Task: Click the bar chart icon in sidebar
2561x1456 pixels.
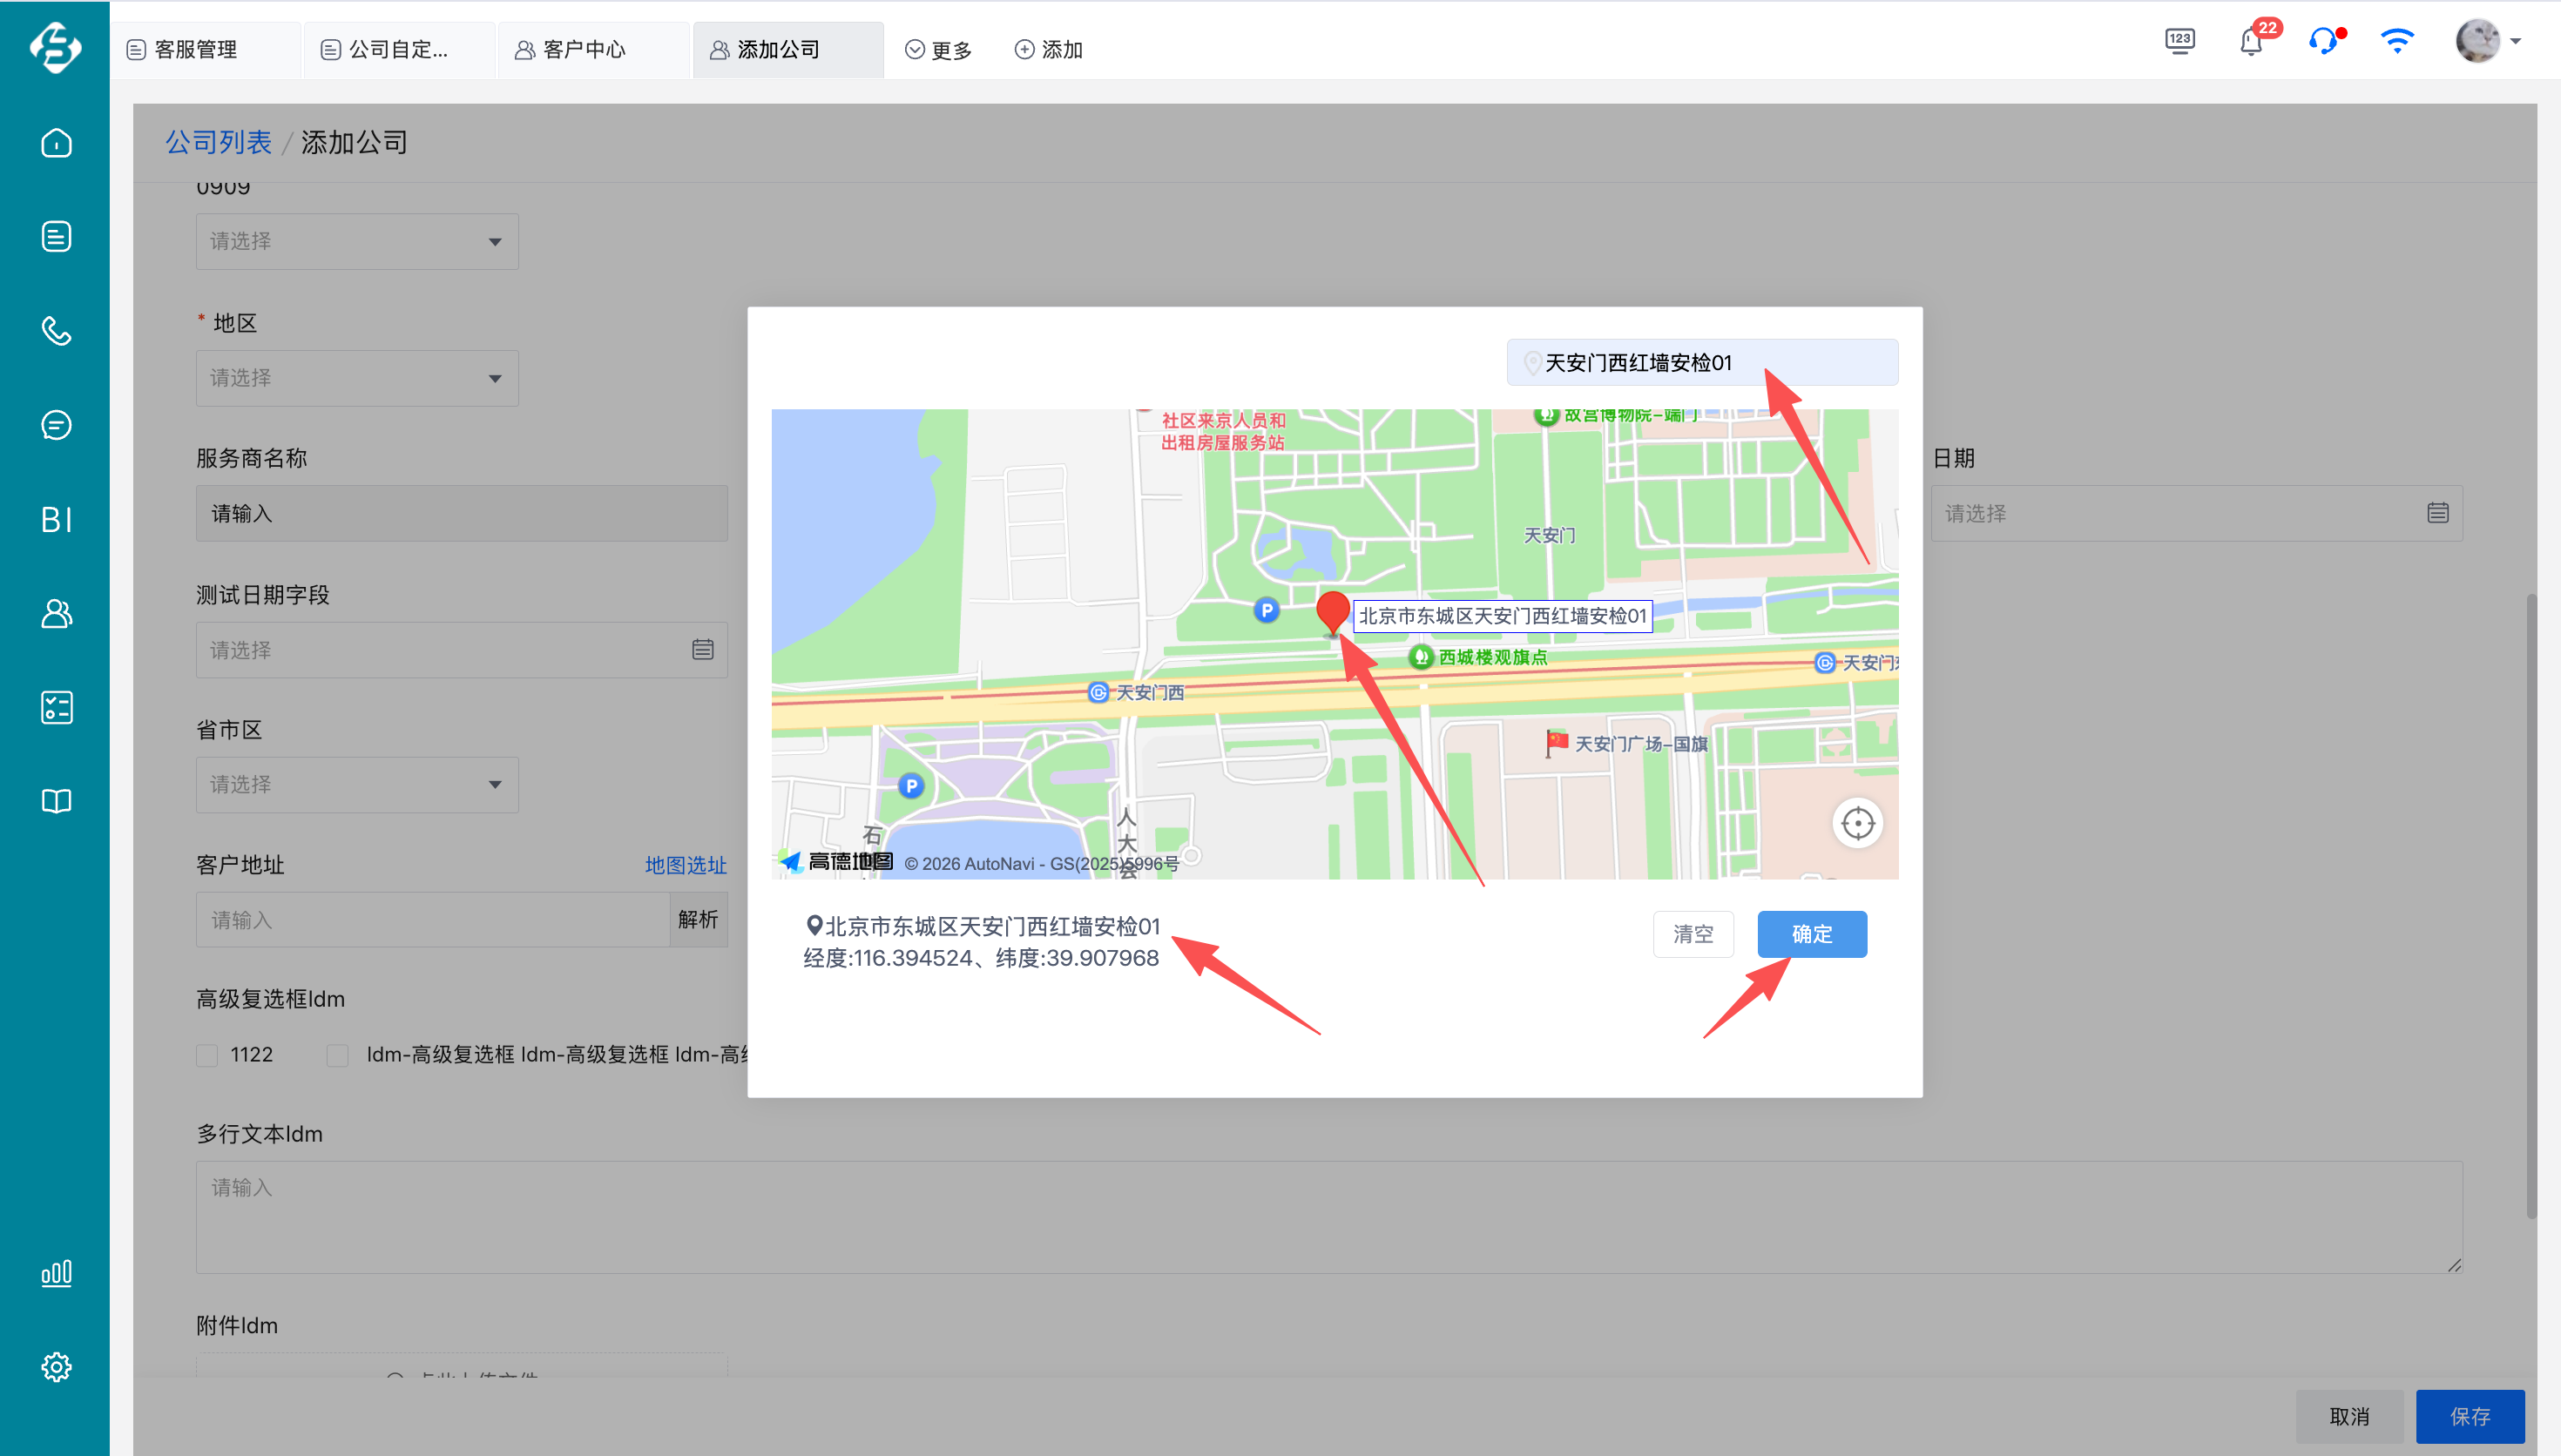Action: point(56,1272)
